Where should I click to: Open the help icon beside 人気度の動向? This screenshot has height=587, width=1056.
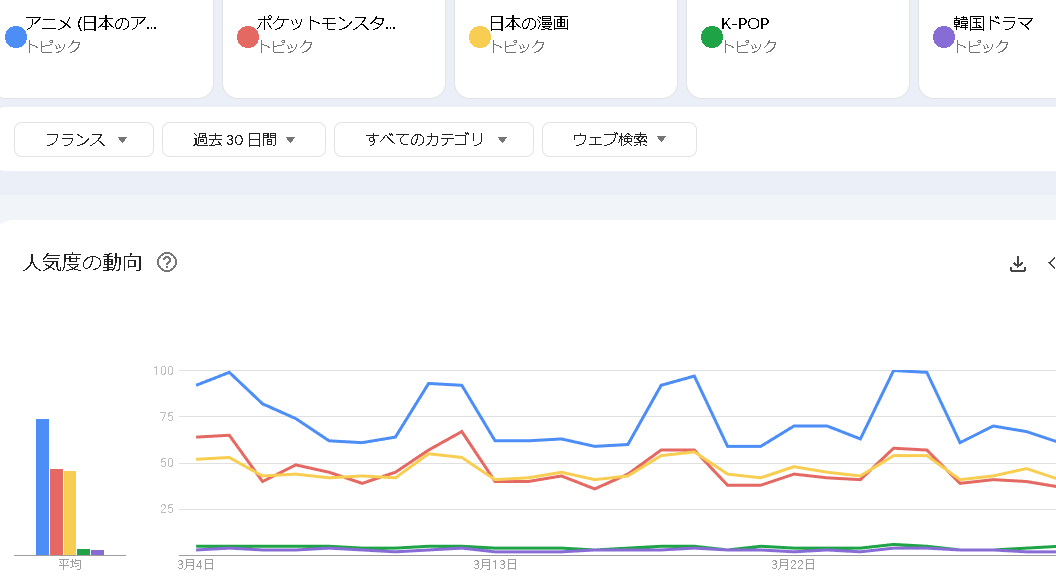coord(167,263)
